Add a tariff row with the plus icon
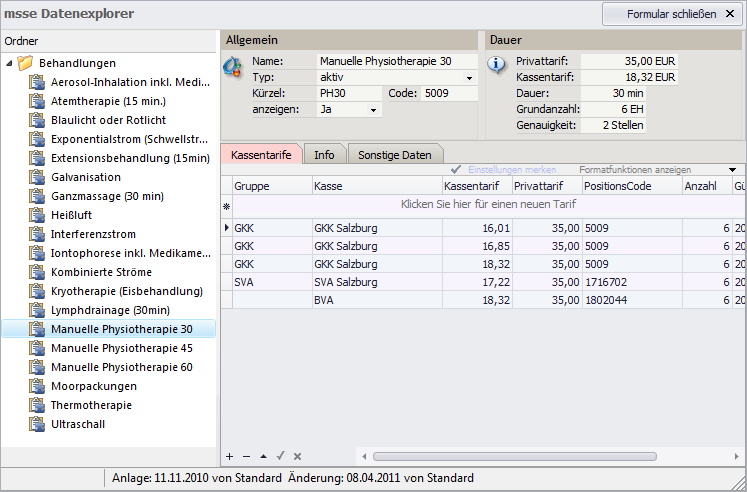747x492 pixels. pos(230,456)
